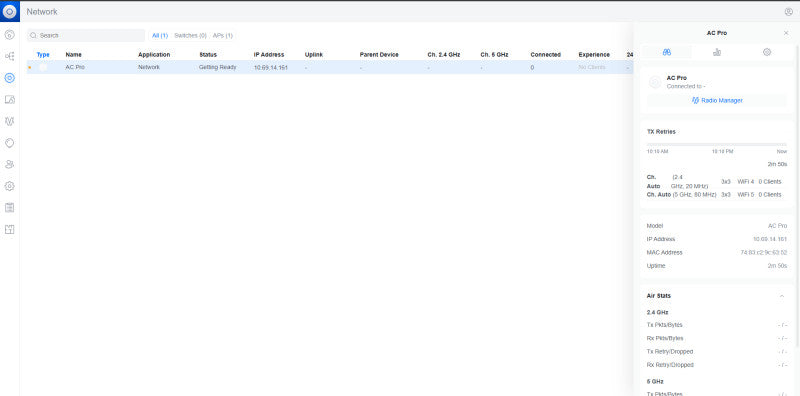Switch to the gear settings tab in AC Pro panel
Screen dimensions: 800x396
tap(767, 52)
